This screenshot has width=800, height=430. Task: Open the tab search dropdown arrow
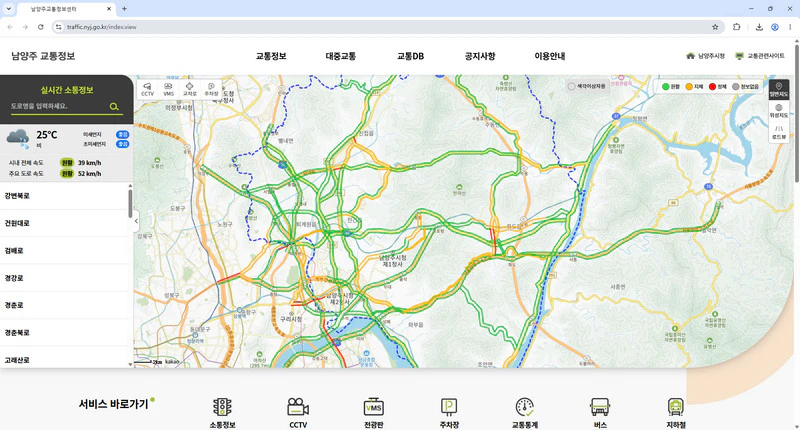tap(9, 9)
